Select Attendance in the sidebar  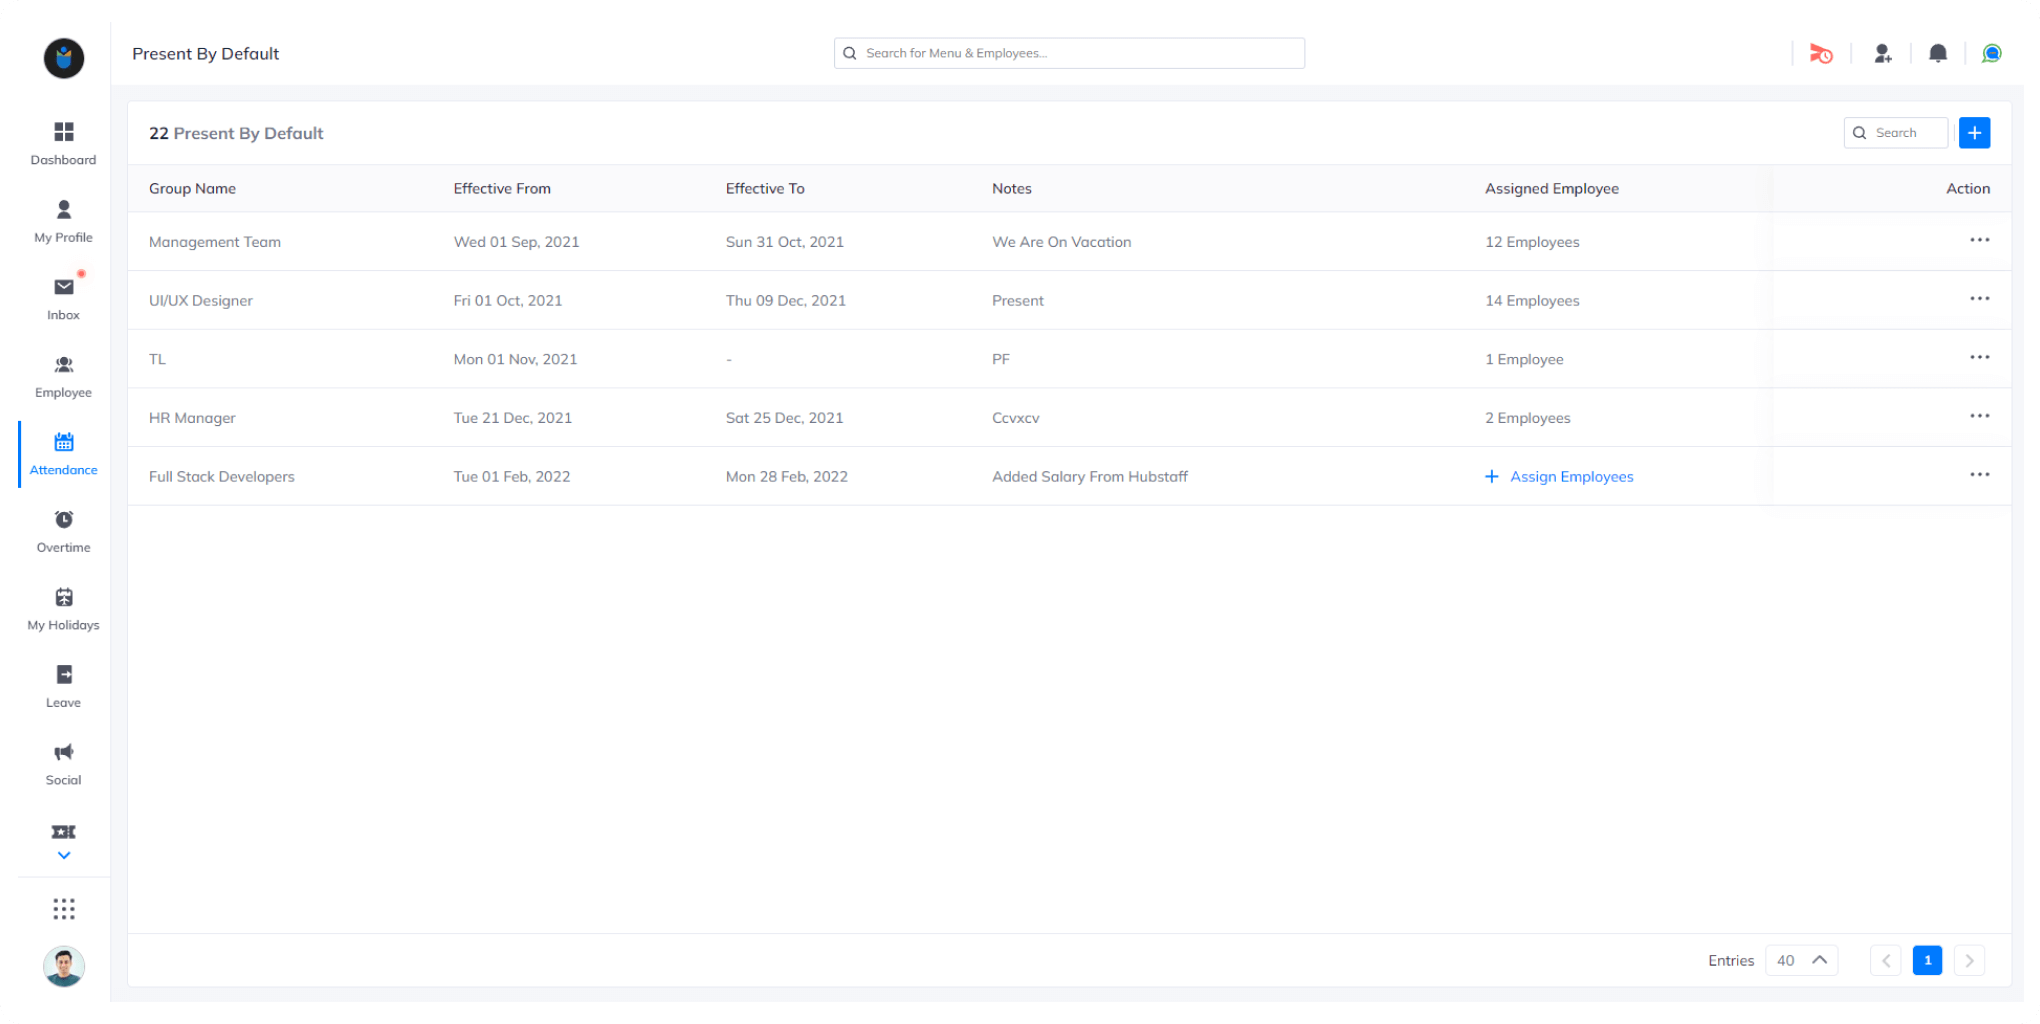click(63, 454)
